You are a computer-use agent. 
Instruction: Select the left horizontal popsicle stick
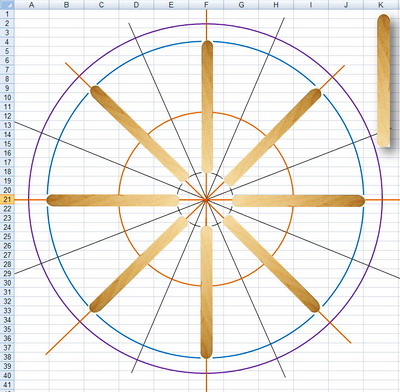pos(113,200)
